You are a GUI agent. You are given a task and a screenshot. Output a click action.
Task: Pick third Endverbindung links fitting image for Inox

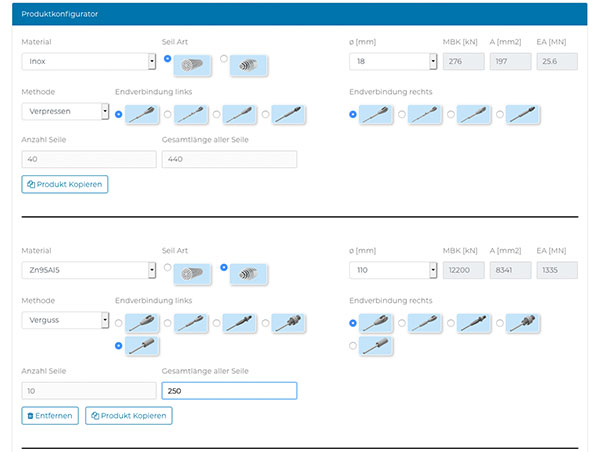[x=240, y=114]
